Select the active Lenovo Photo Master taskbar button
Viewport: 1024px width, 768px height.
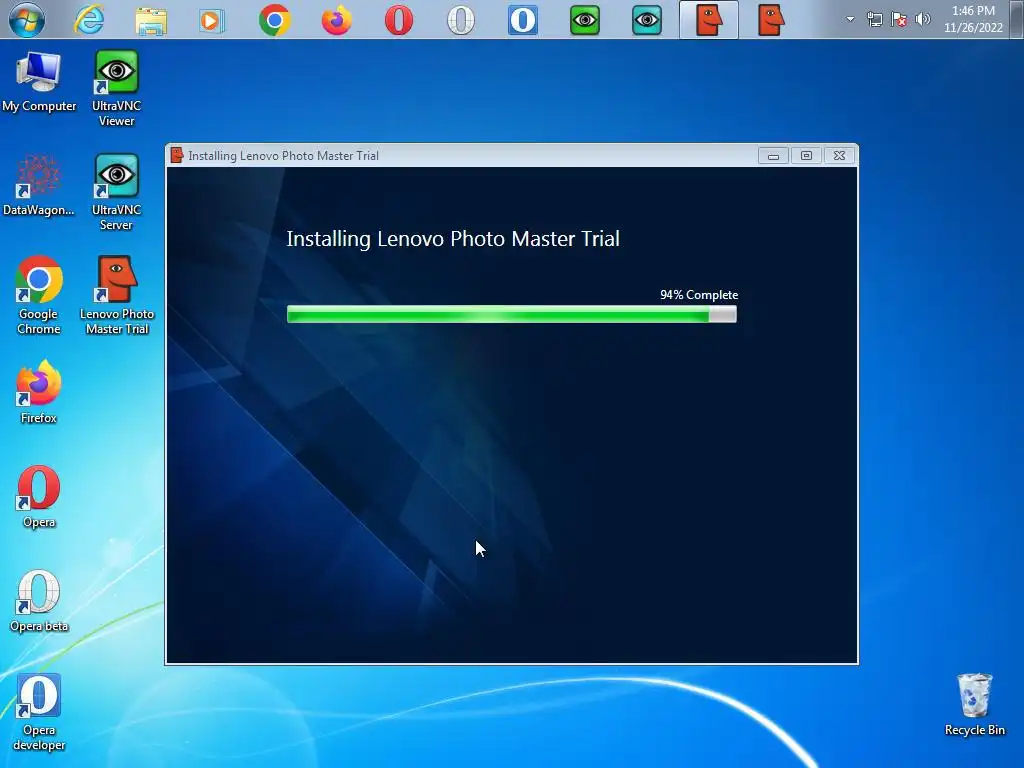tap(709, 20)
